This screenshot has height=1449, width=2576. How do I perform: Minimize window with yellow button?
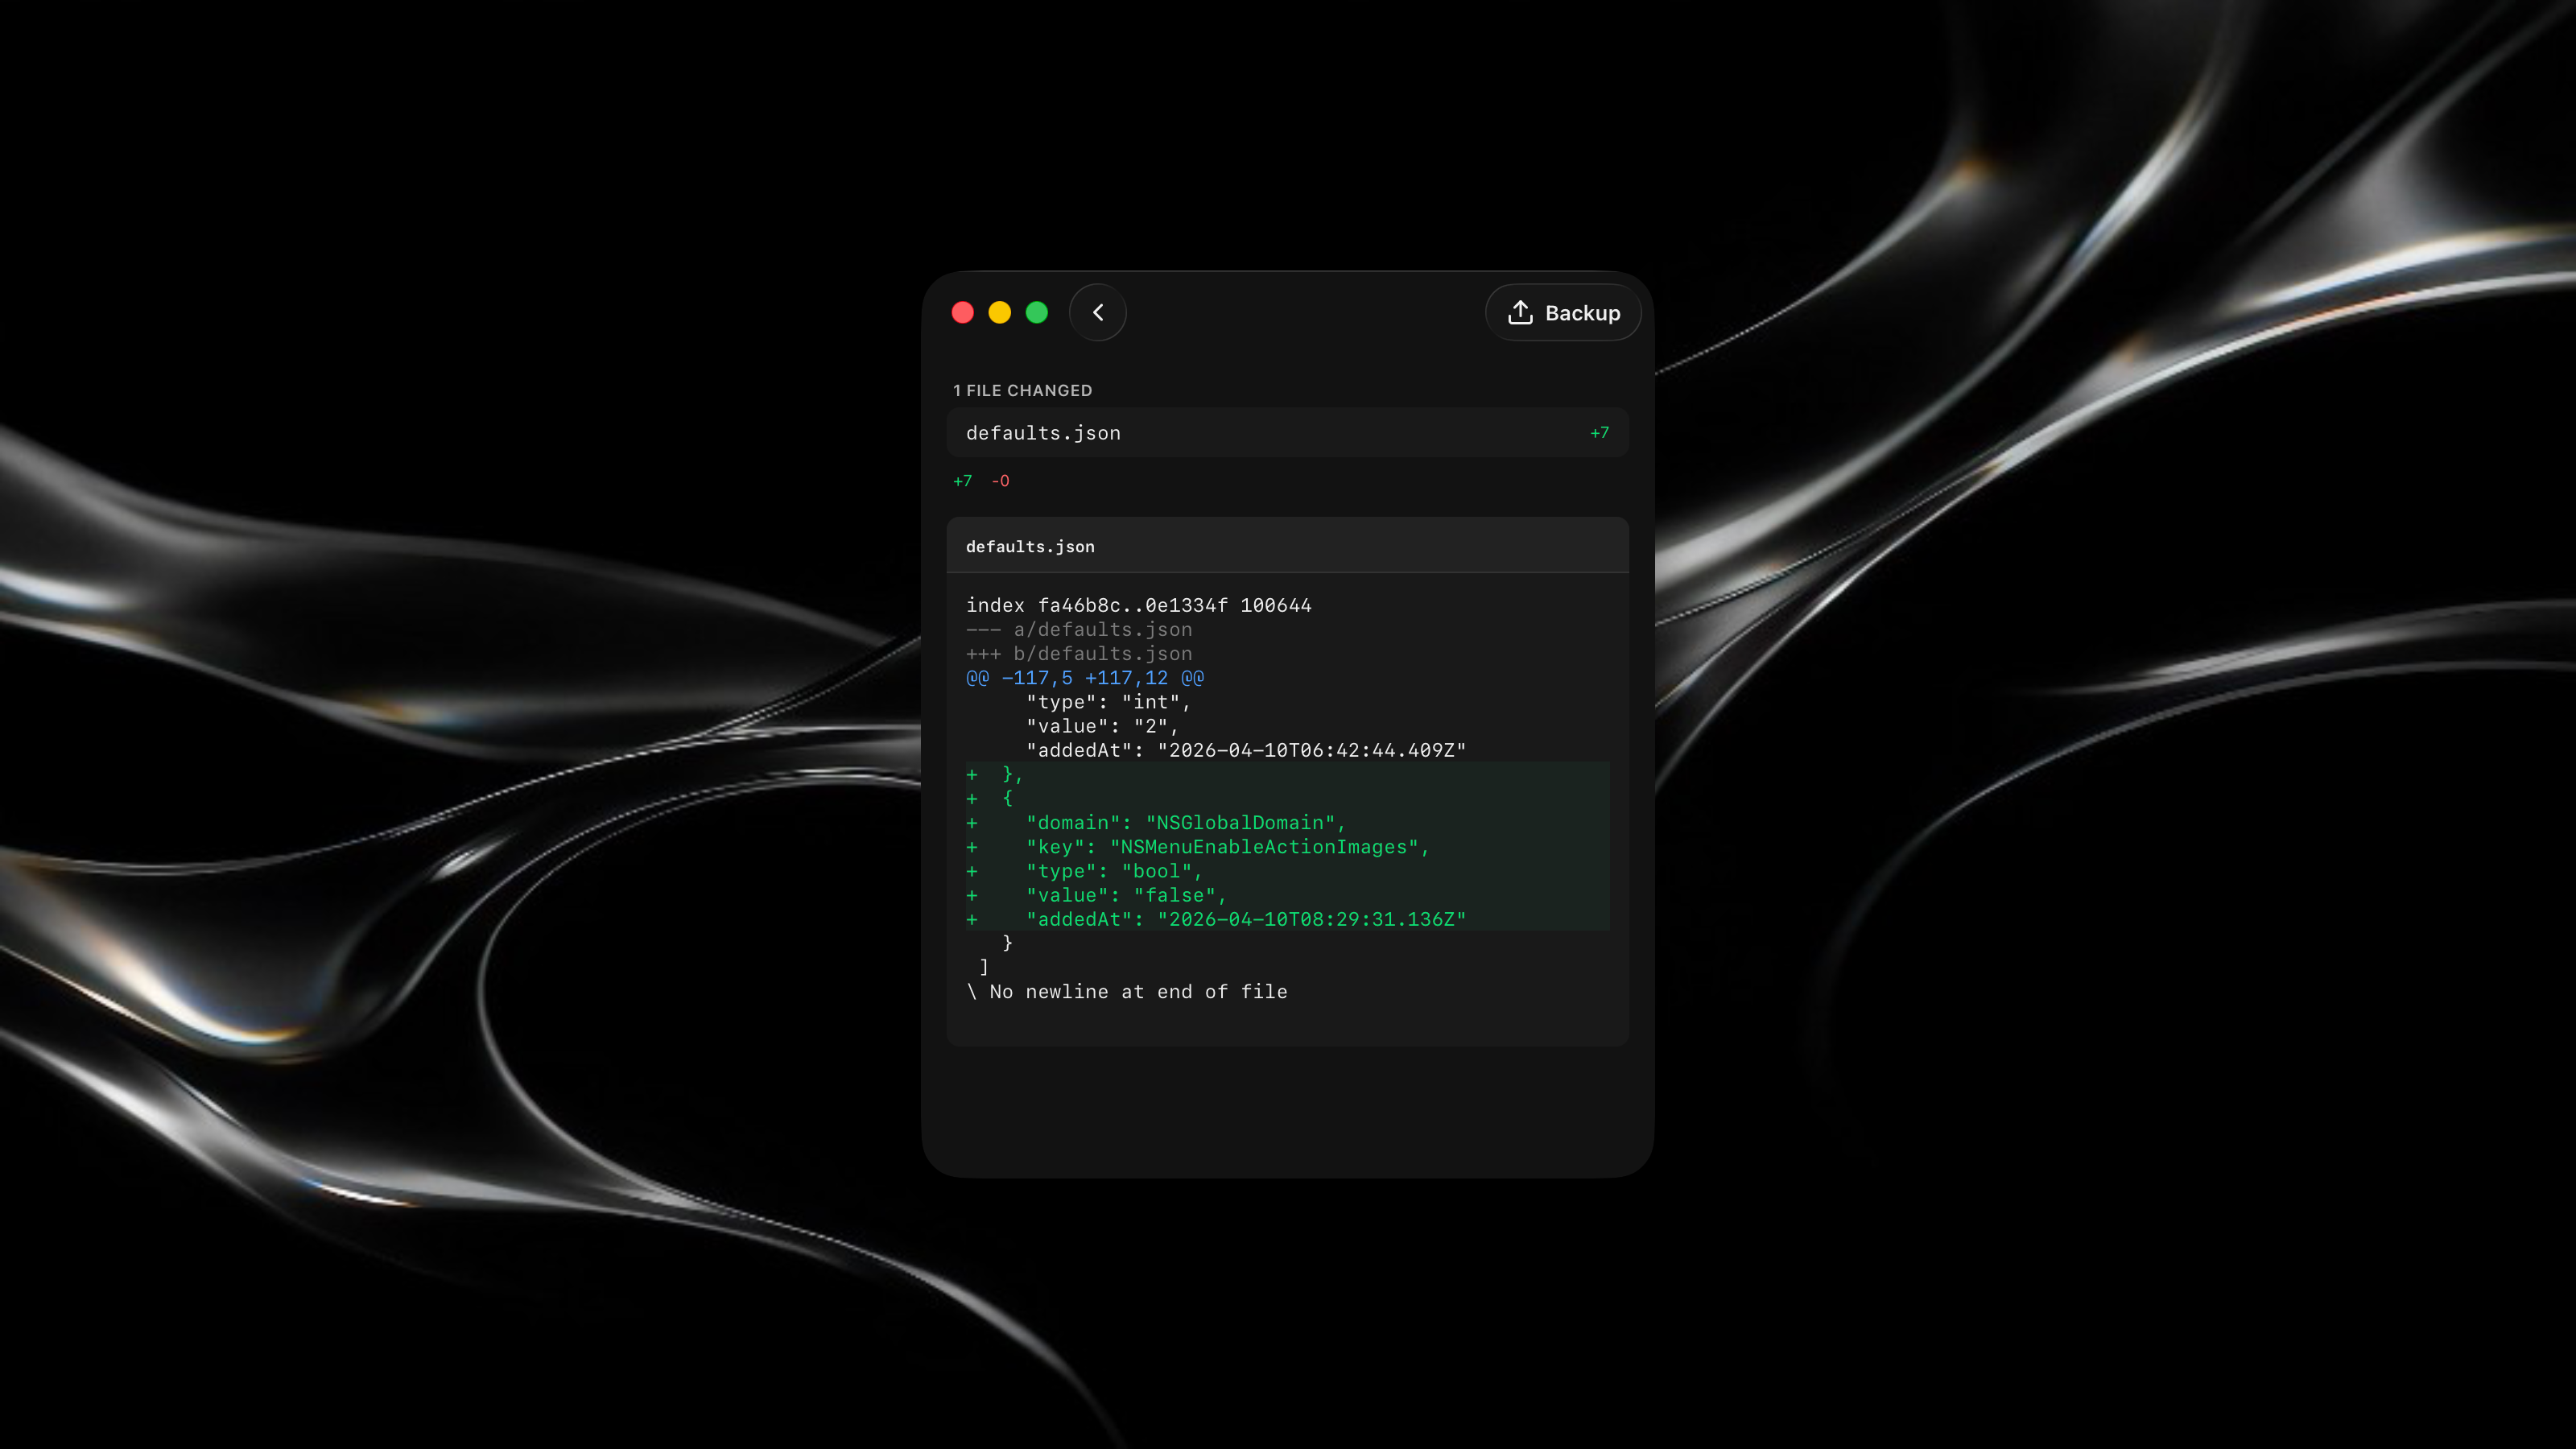999,313
